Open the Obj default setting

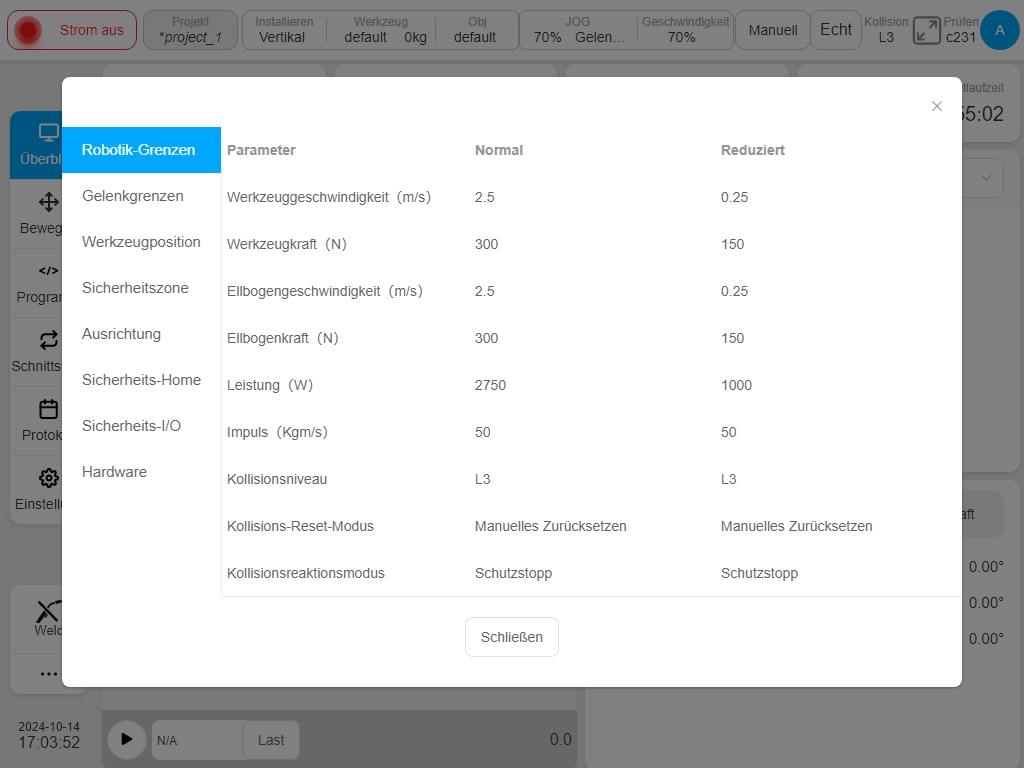pyautogui.click(x=476, y=30)
